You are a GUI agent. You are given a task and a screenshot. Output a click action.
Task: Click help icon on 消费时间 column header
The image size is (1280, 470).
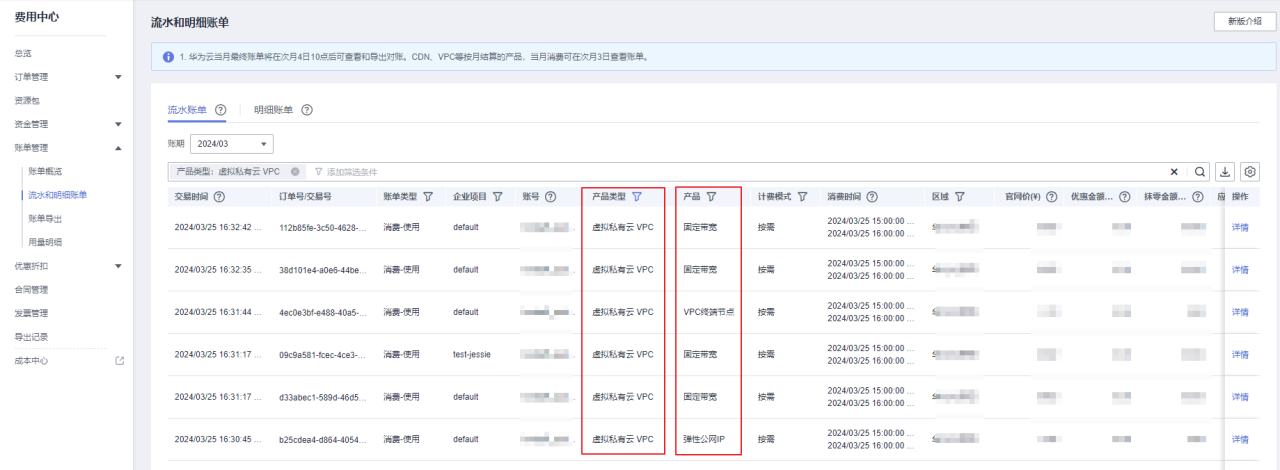[873, 197]
